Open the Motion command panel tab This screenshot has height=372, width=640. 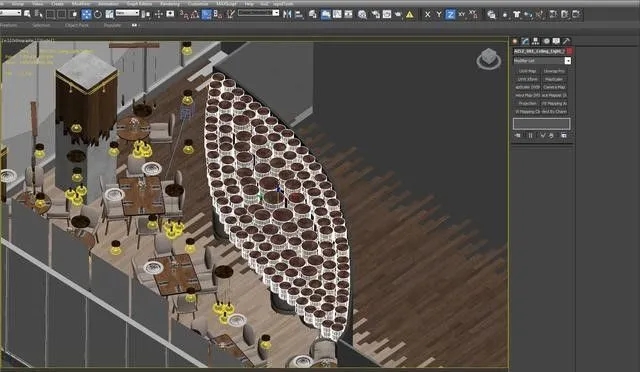click(546, 41)
